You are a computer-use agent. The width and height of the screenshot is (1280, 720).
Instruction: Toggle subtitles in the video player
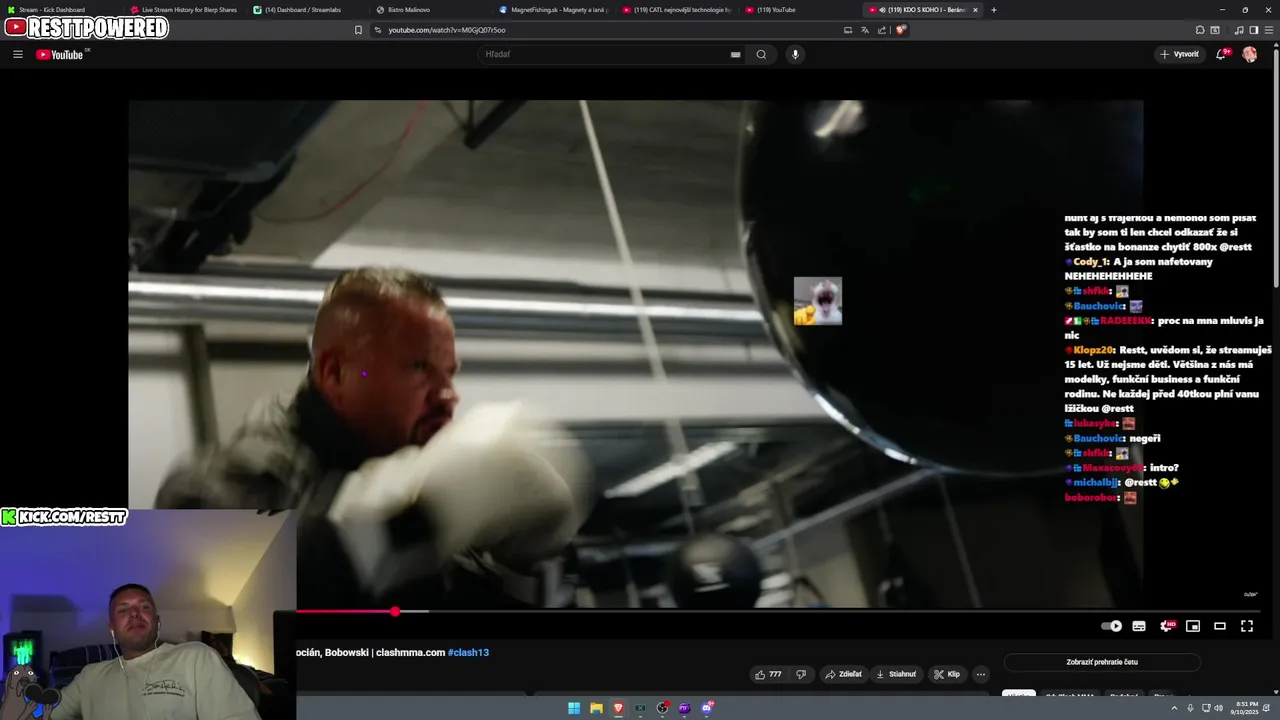1139,626
